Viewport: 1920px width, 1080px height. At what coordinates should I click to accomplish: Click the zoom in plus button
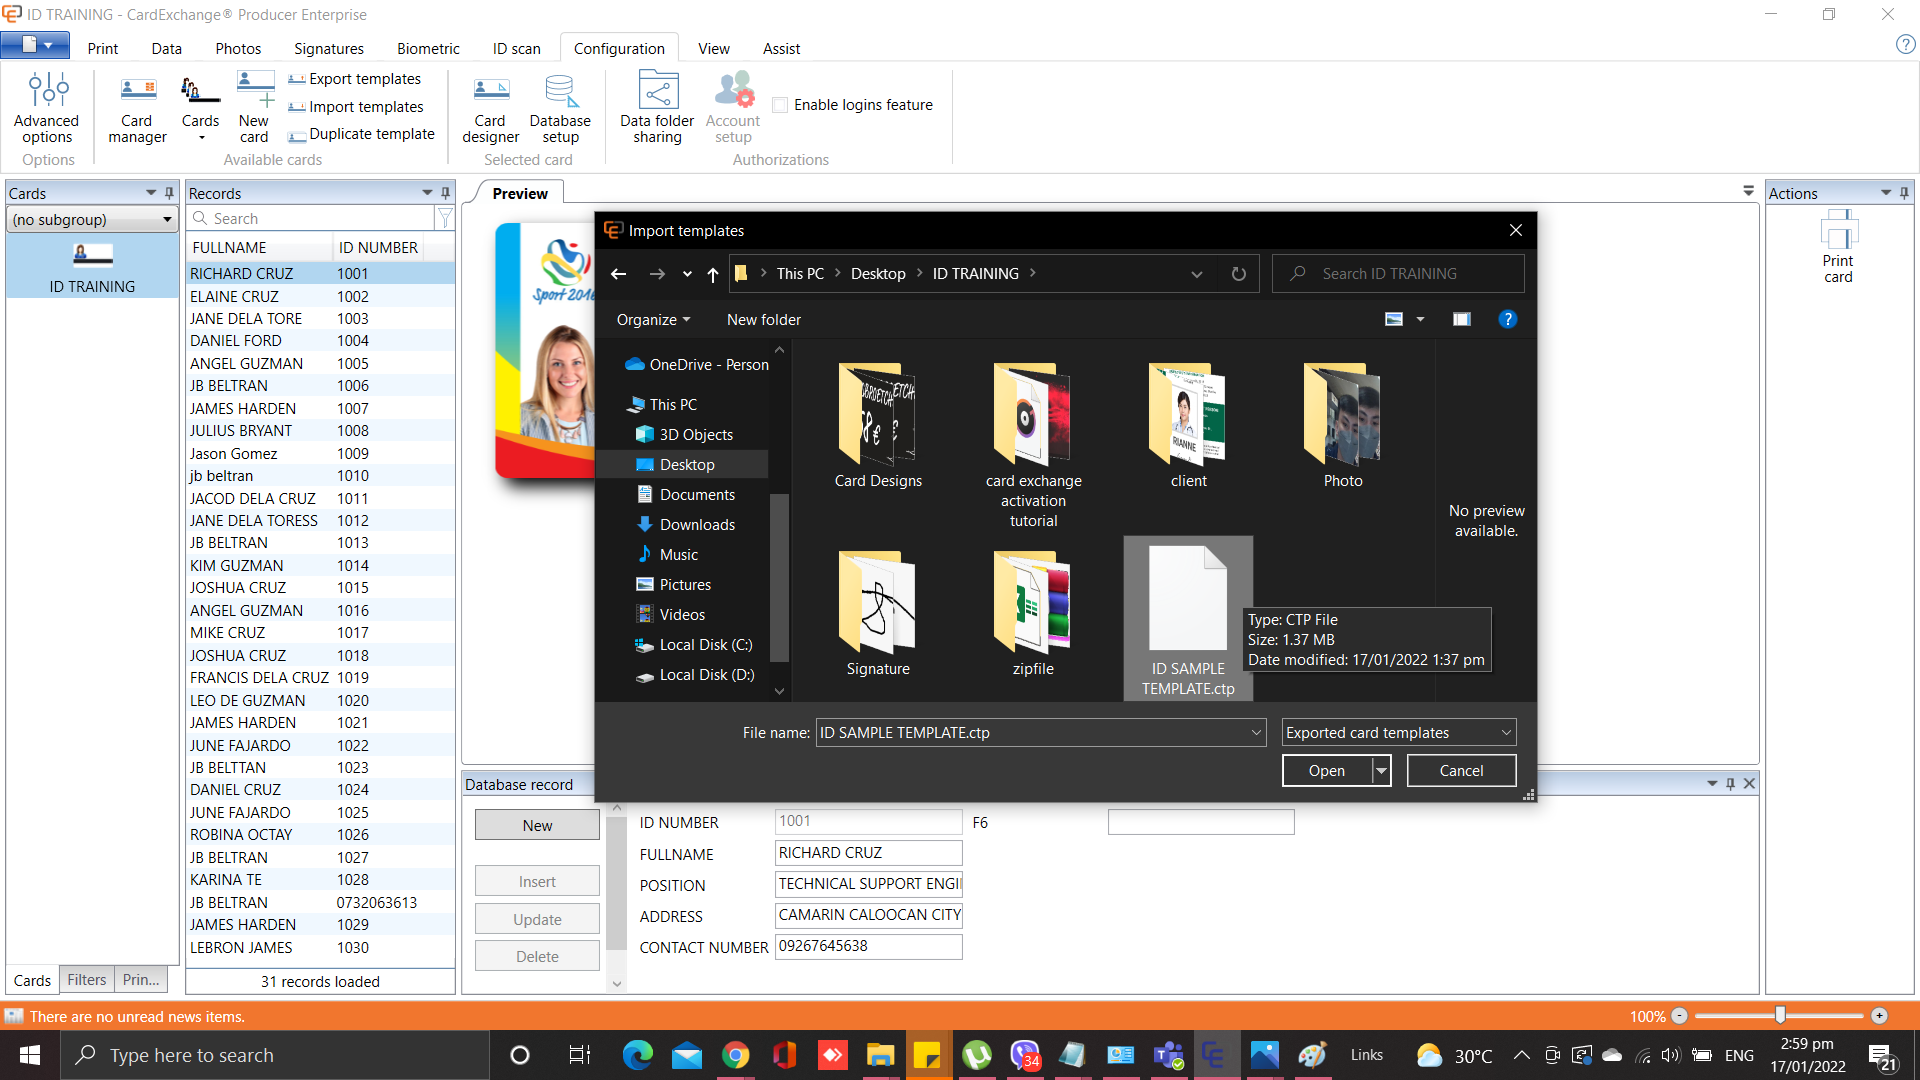1879,1016
